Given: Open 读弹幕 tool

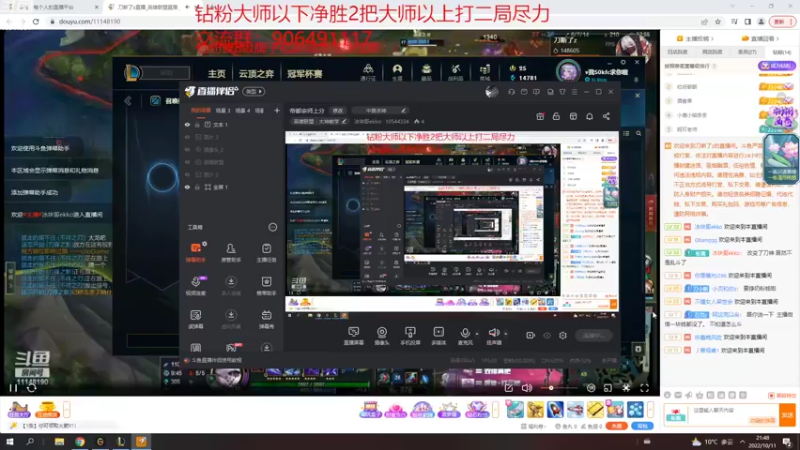Looking at the screenshot, I should point(196,319).
